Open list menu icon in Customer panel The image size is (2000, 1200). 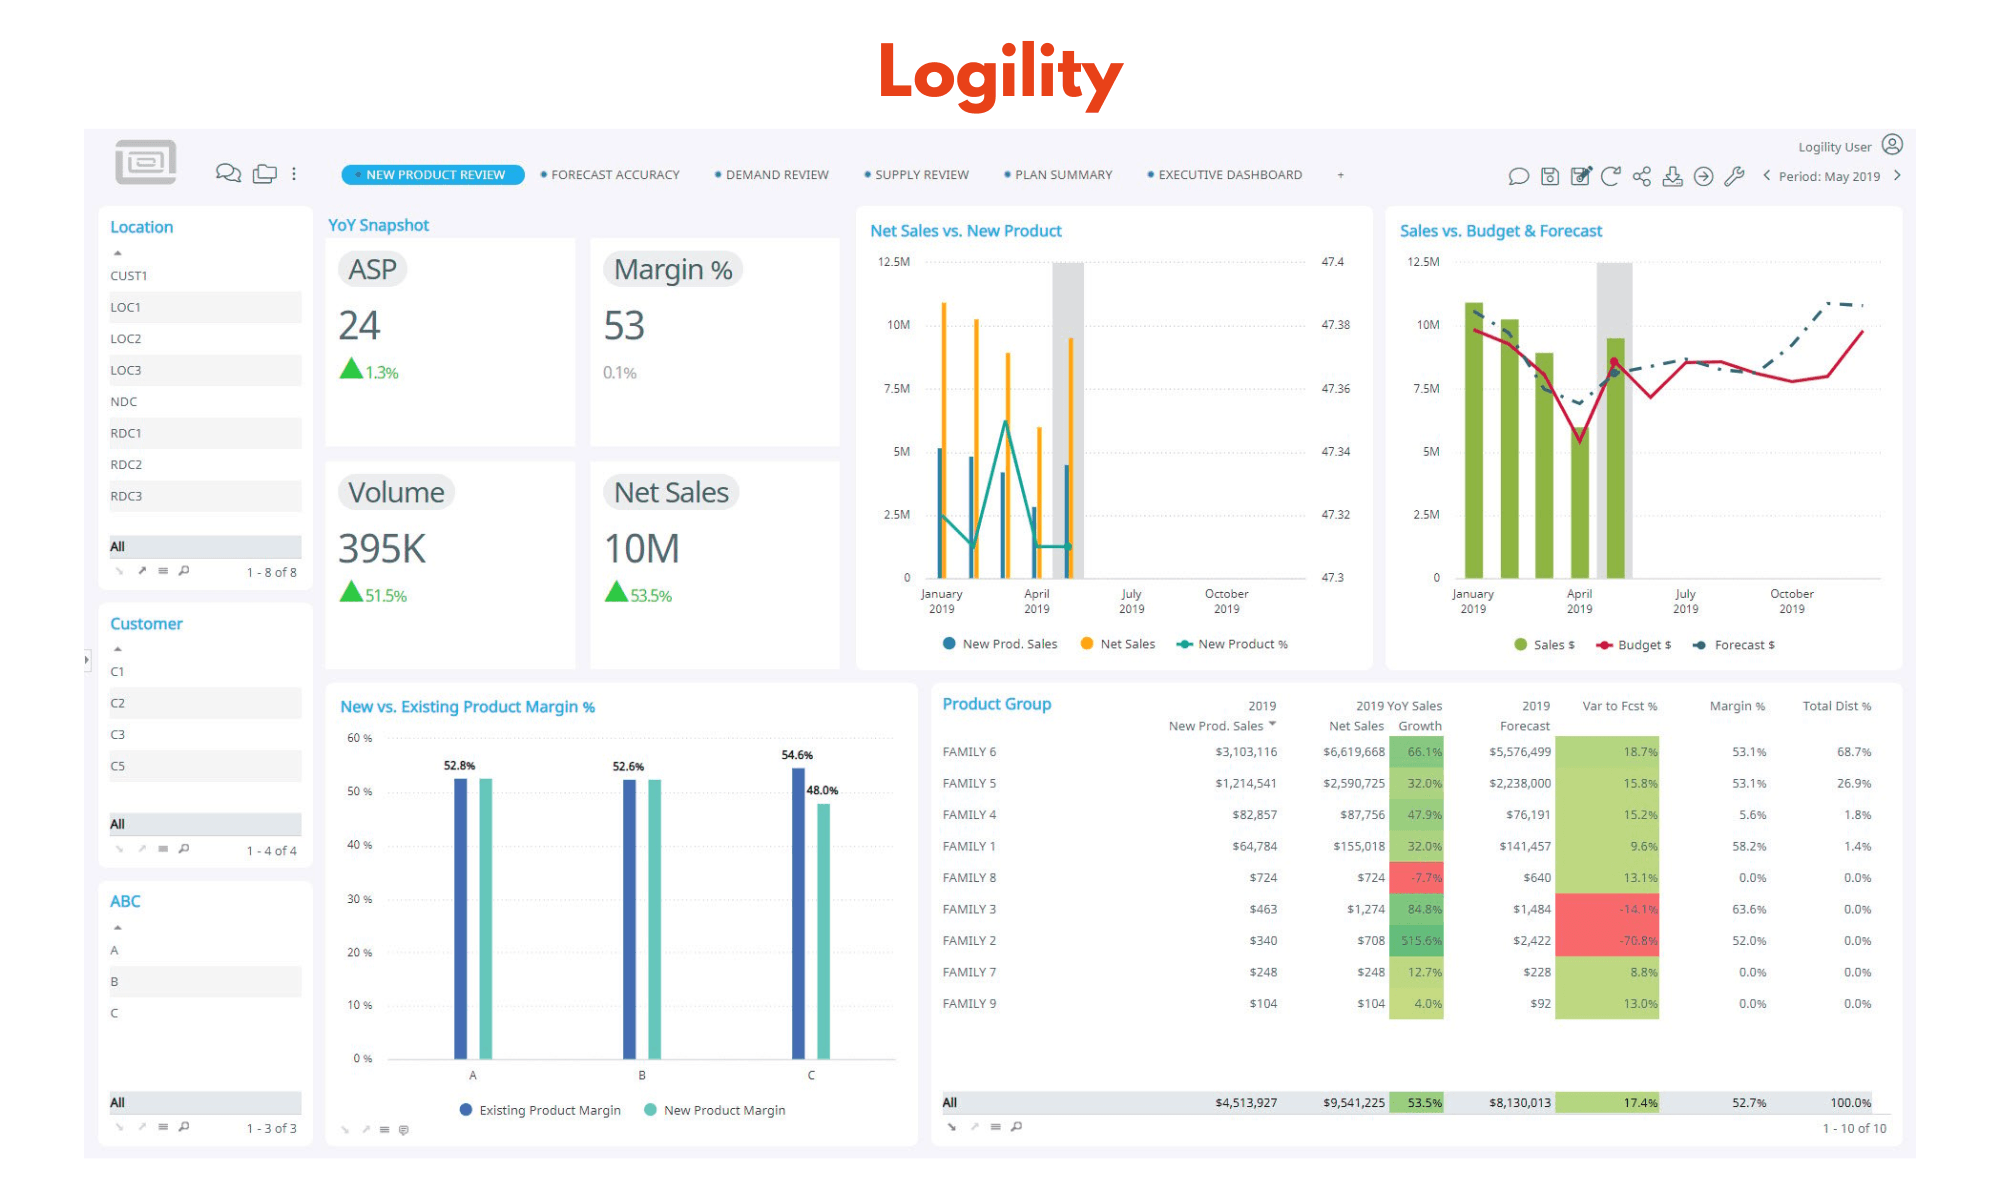163,849
